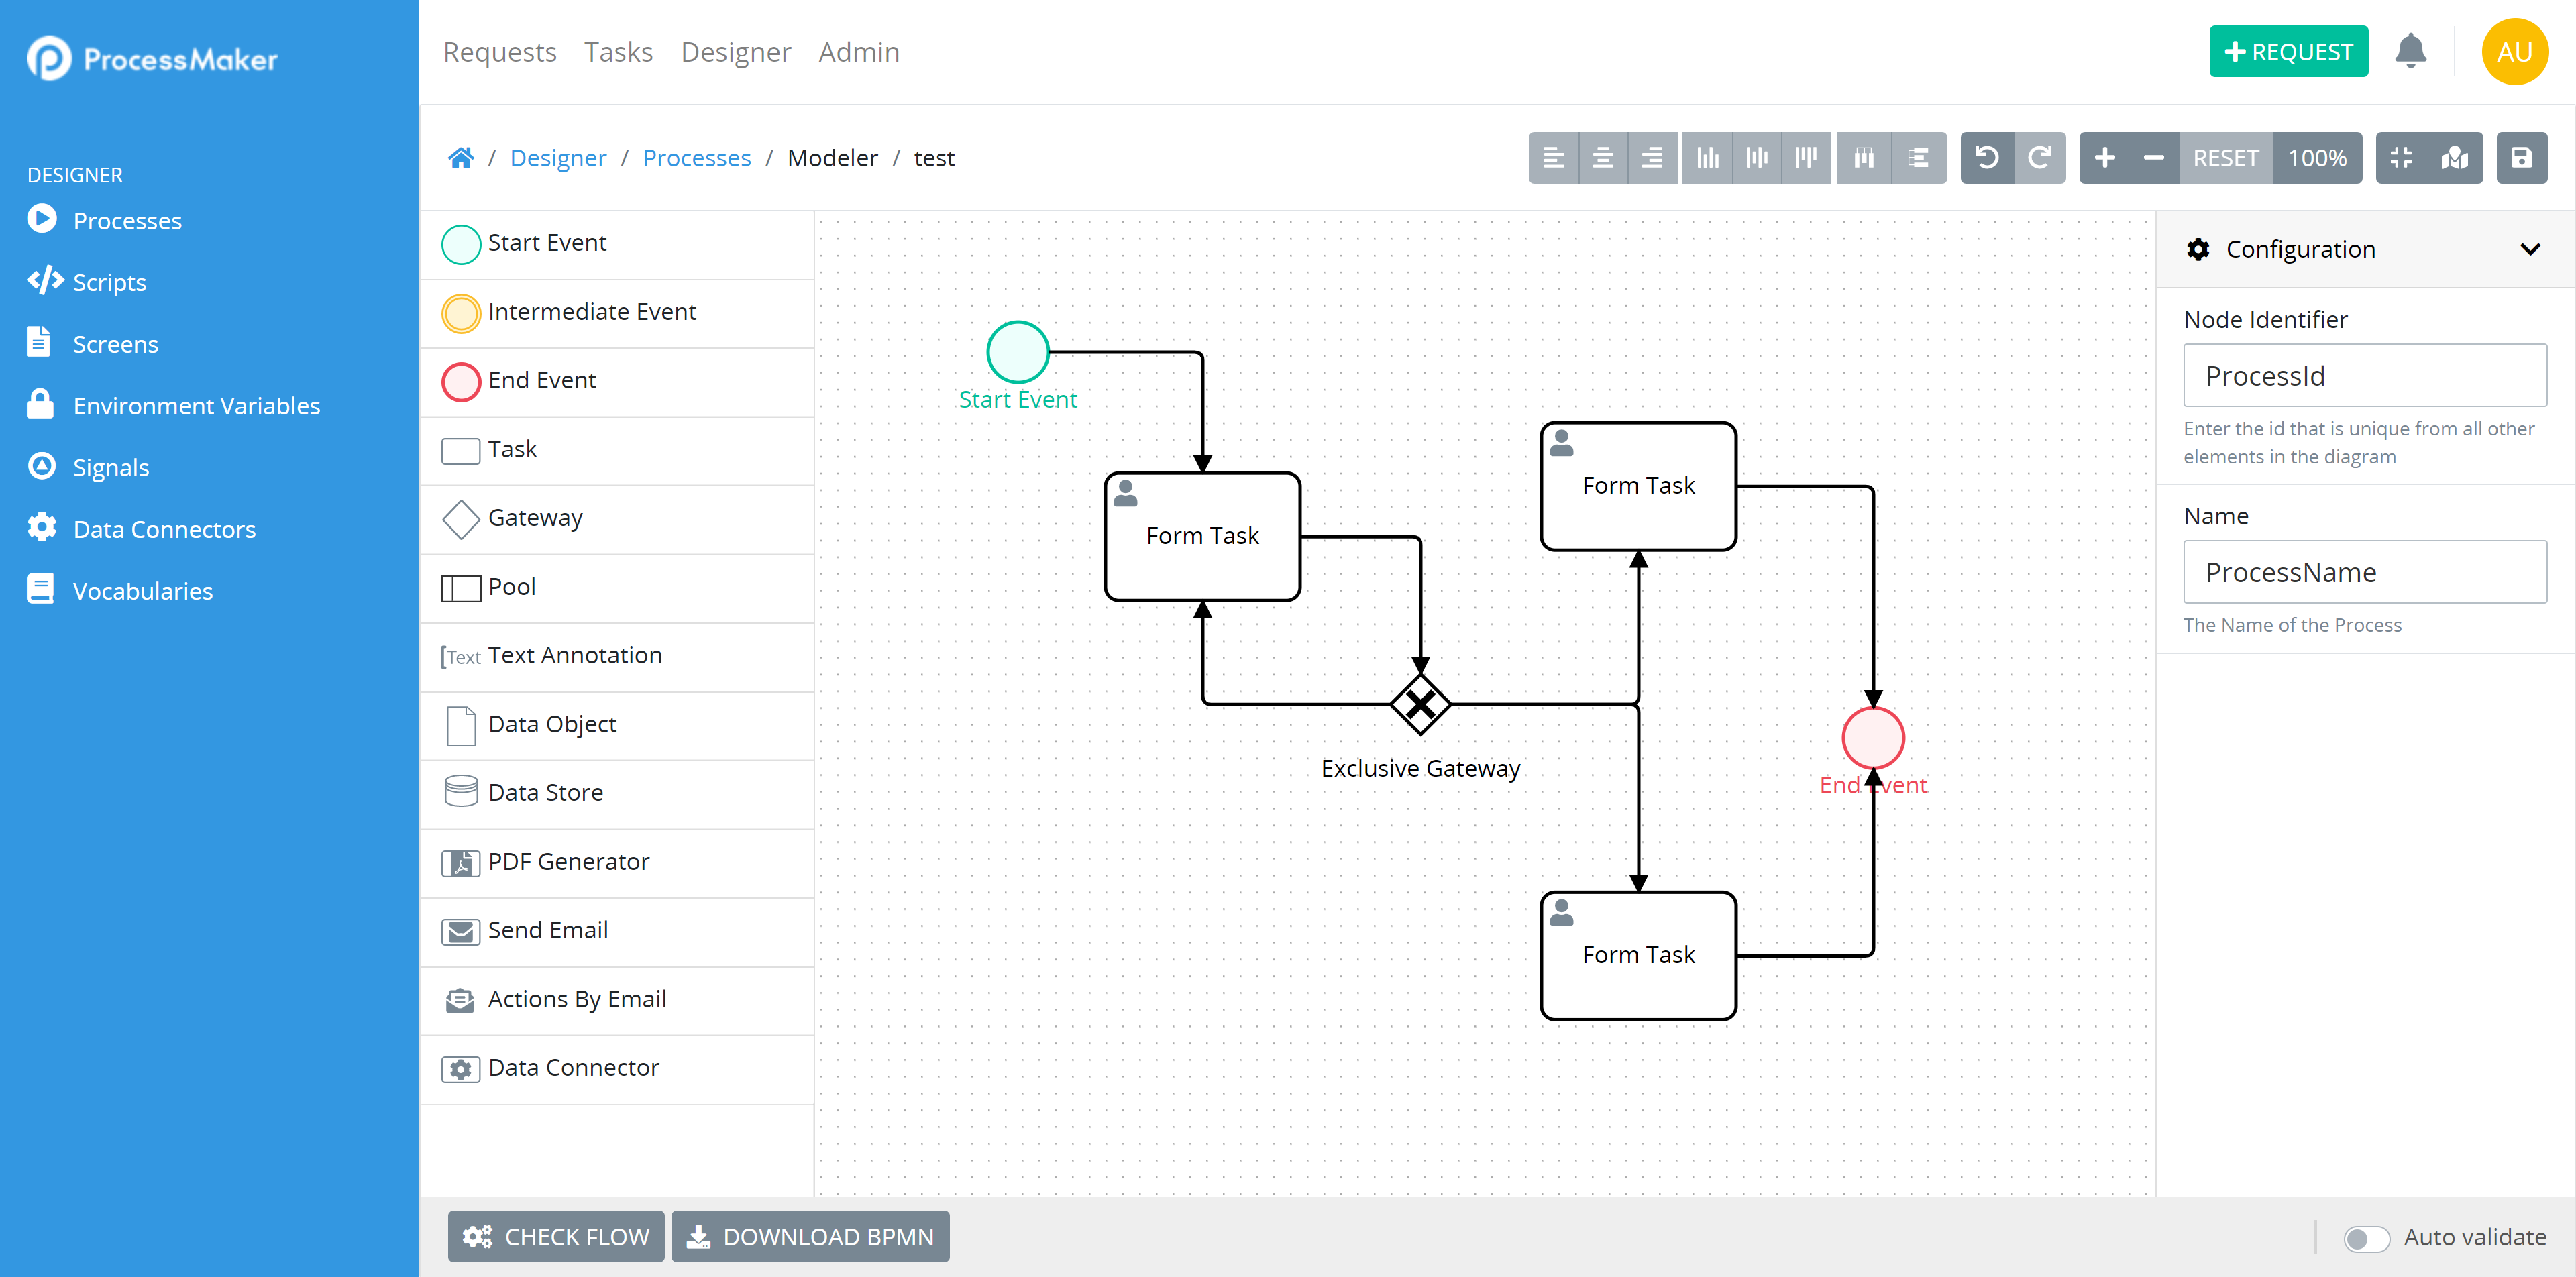2576x1277 pixels.
Task: Click the home breadcrumb icon
Action: (461, 158)
